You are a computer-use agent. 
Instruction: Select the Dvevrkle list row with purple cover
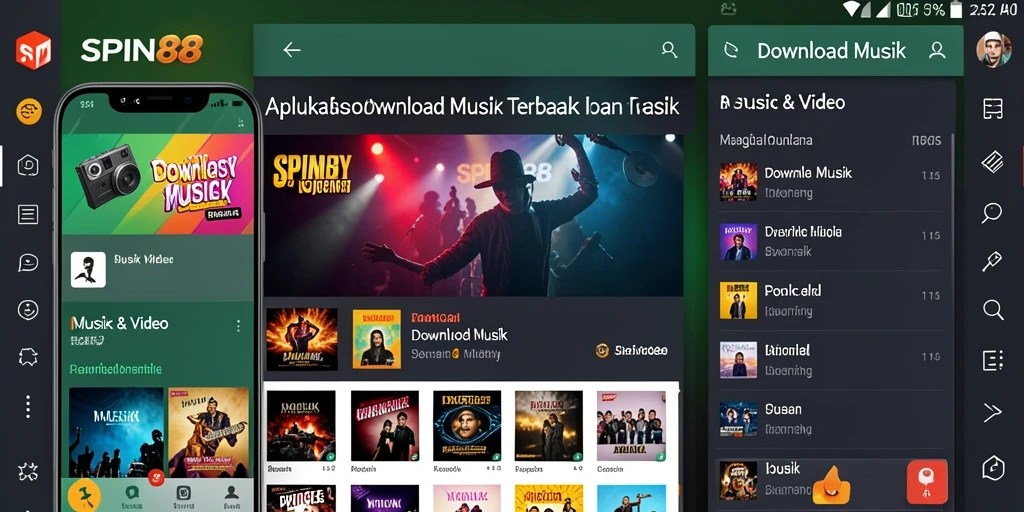click(x=831, y=242)
